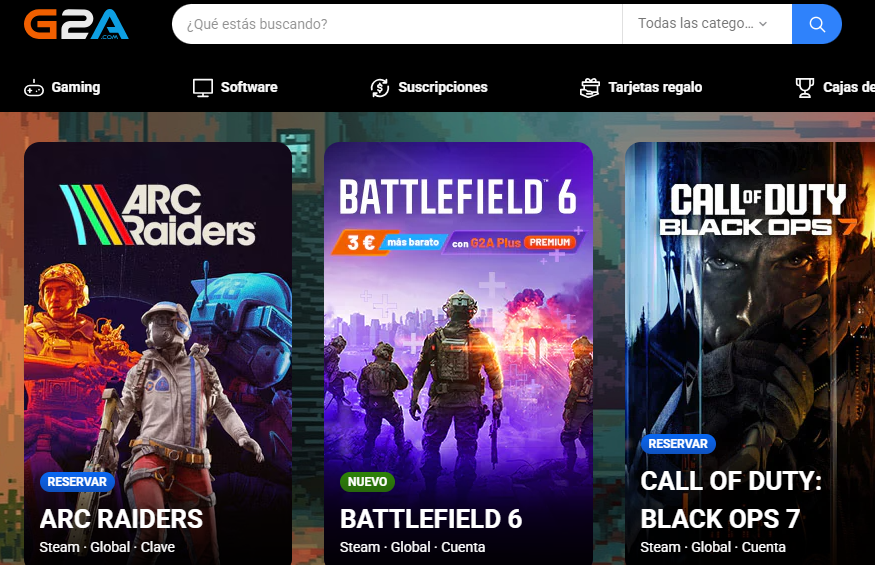Select the NUEVO badge on Battlefield 6
Viewport: 875px width, 565px height.
coord(367,482)
